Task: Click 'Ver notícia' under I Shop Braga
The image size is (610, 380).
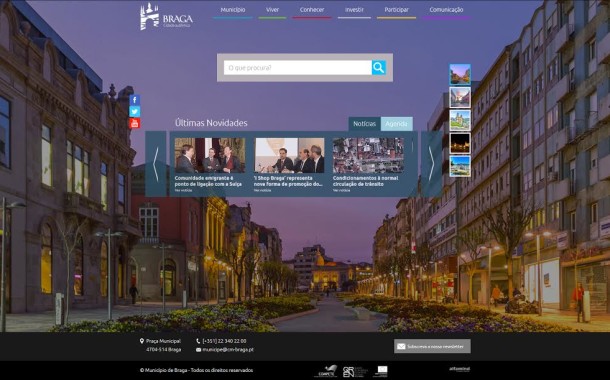Action: (x=263, y=191)
